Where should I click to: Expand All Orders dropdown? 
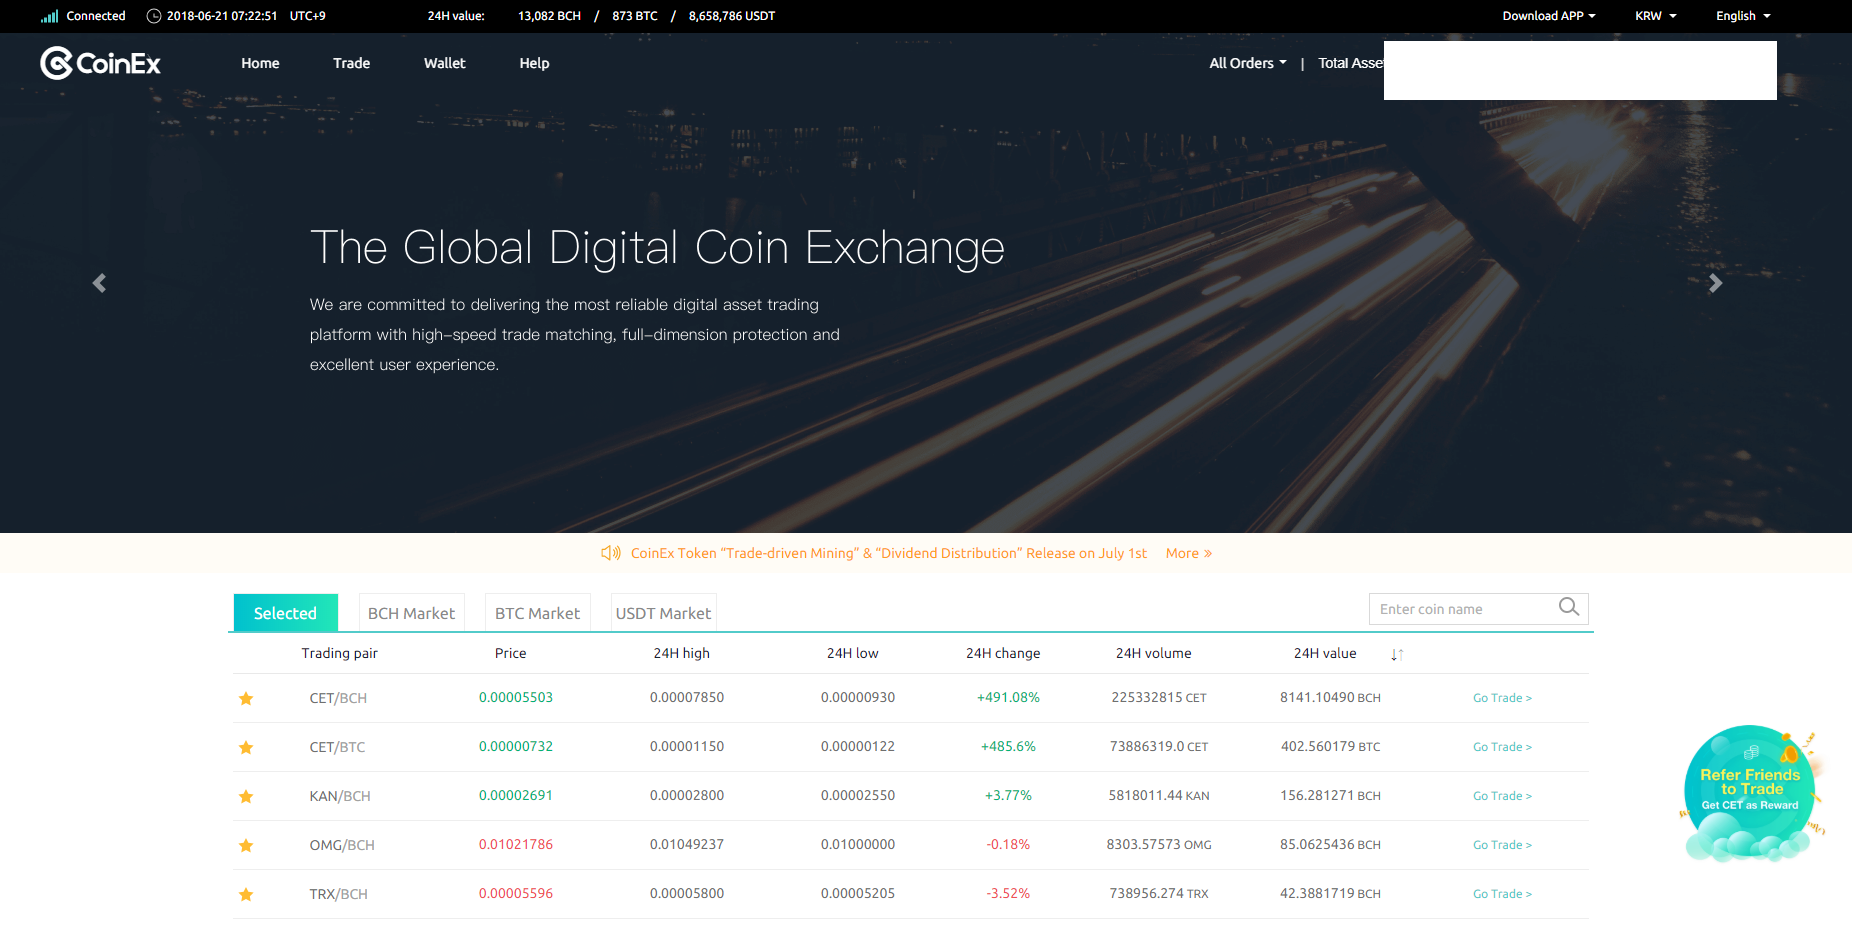click(x=1248, y=63)
